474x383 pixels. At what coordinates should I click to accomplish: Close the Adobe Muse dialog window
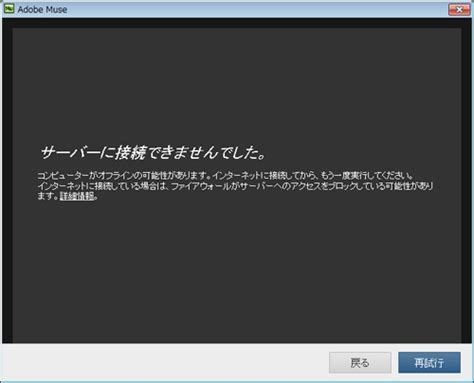tap(459, 10)
